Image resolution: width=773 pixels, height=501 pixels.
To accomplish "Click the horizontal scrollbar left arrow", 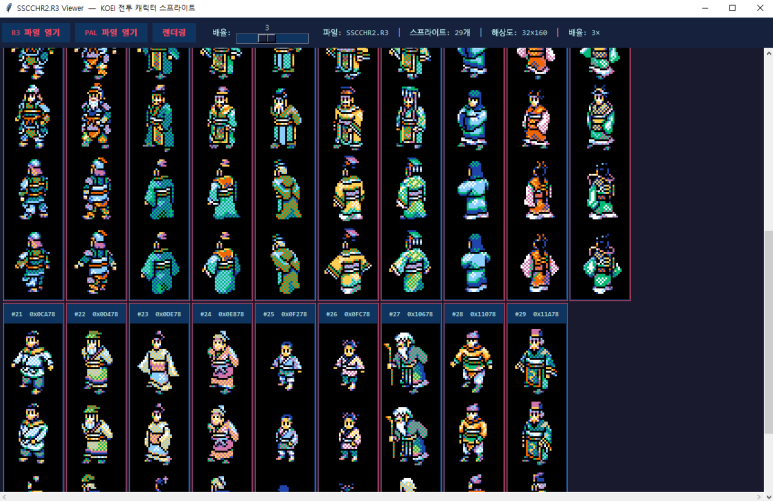I will pos(4,497).
